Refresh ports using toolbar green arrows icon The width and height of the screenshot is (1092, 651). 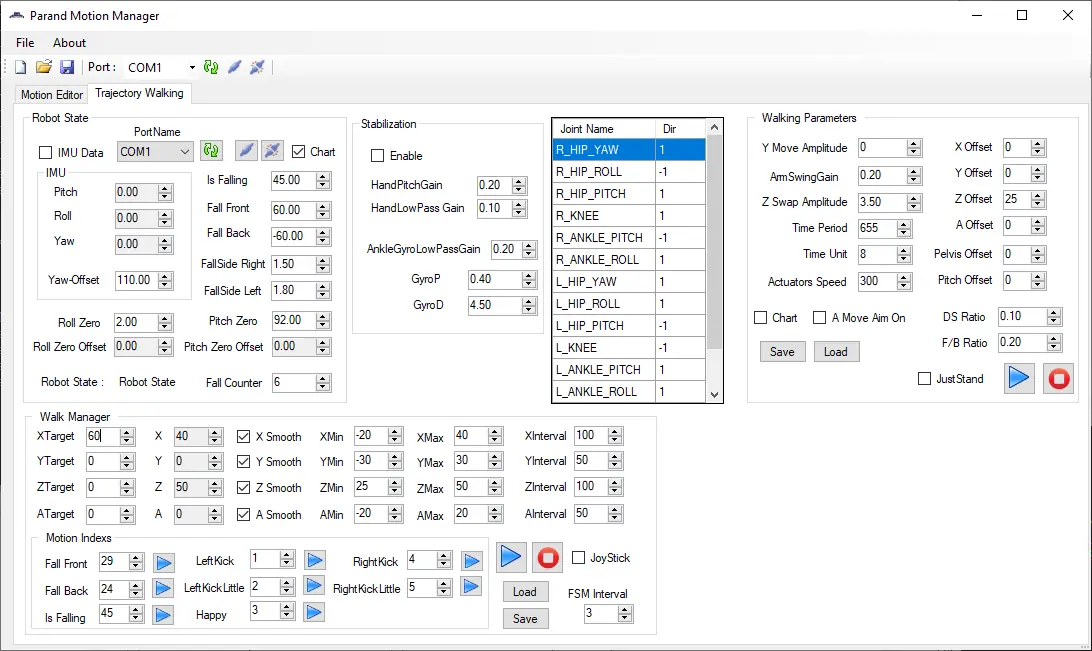point(210,67)
